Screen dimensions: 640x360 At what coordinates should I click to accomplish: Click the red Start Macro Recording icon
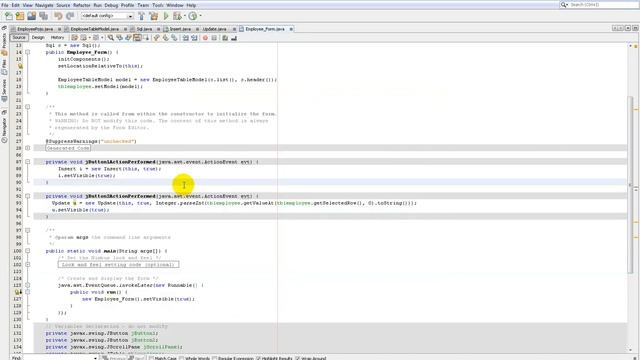point(205,38)
